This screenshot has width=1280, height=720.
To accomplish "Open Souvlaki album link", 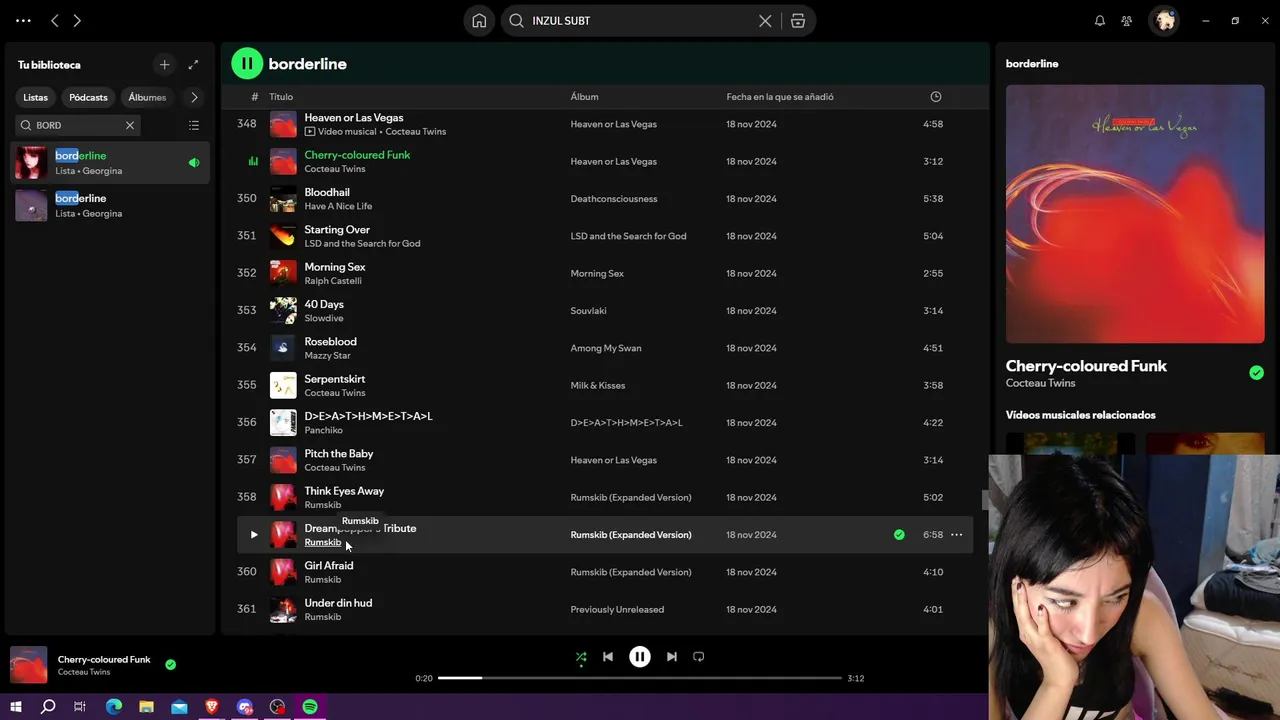I will point(588,311).
